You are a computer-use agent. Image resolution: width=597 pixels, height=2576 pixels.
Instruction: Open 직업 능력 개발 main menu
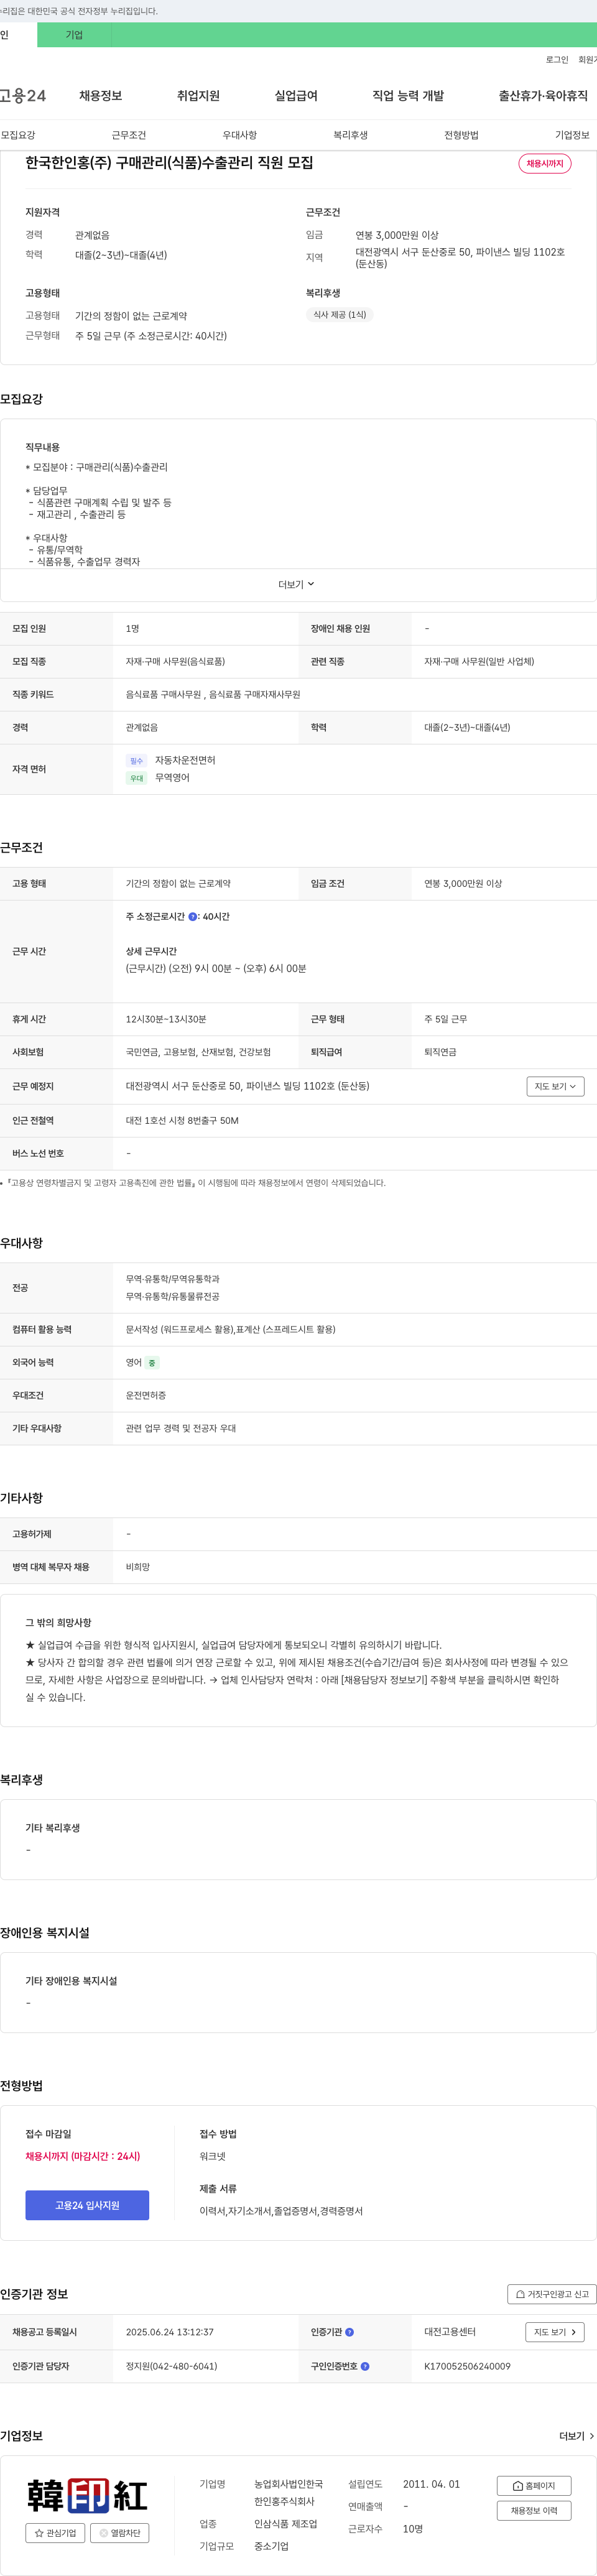click(408, 96)
